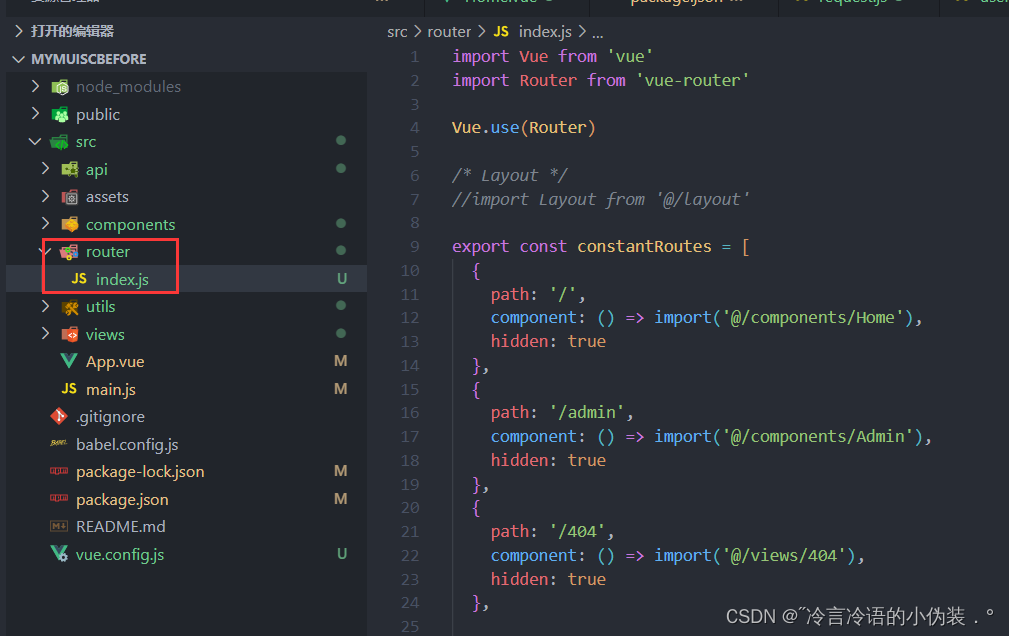Click the git icon beside .gitignore
Screen dimensions: 1009x636
pyautogui.click(x=59, y=416)
